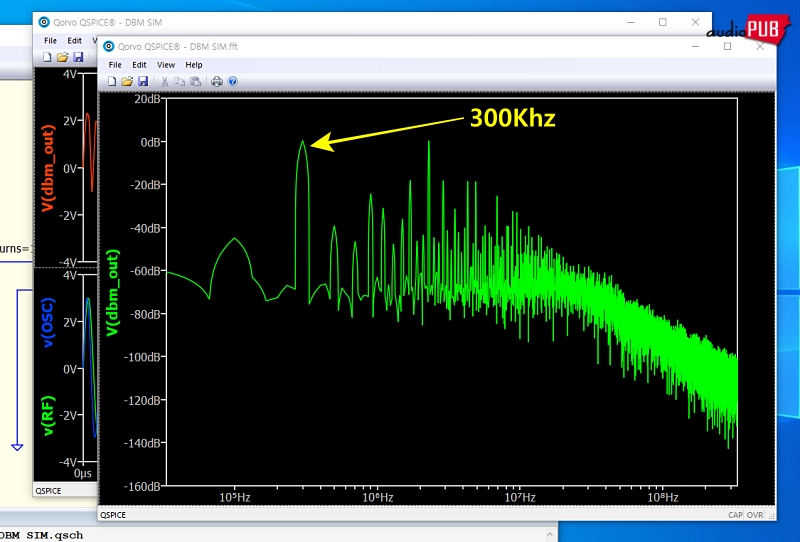The image size is (800, 542).
Task: Click the -100dB y-axis label
Action: [142, 357]
